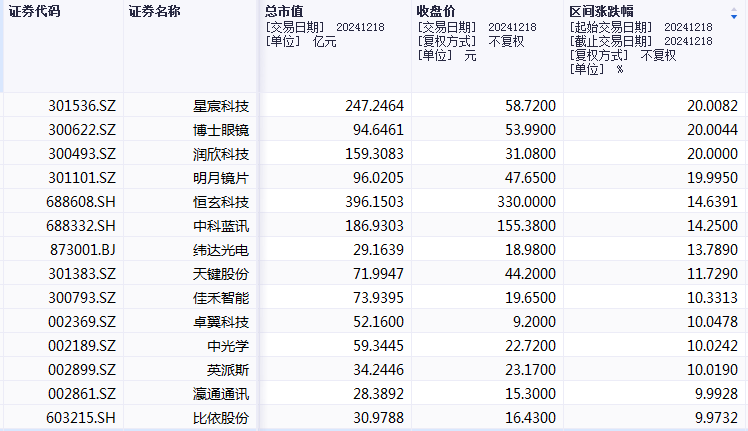Select stock code 002369.SZ
This screenshot has width=748, height=431.
coord(82,322)
